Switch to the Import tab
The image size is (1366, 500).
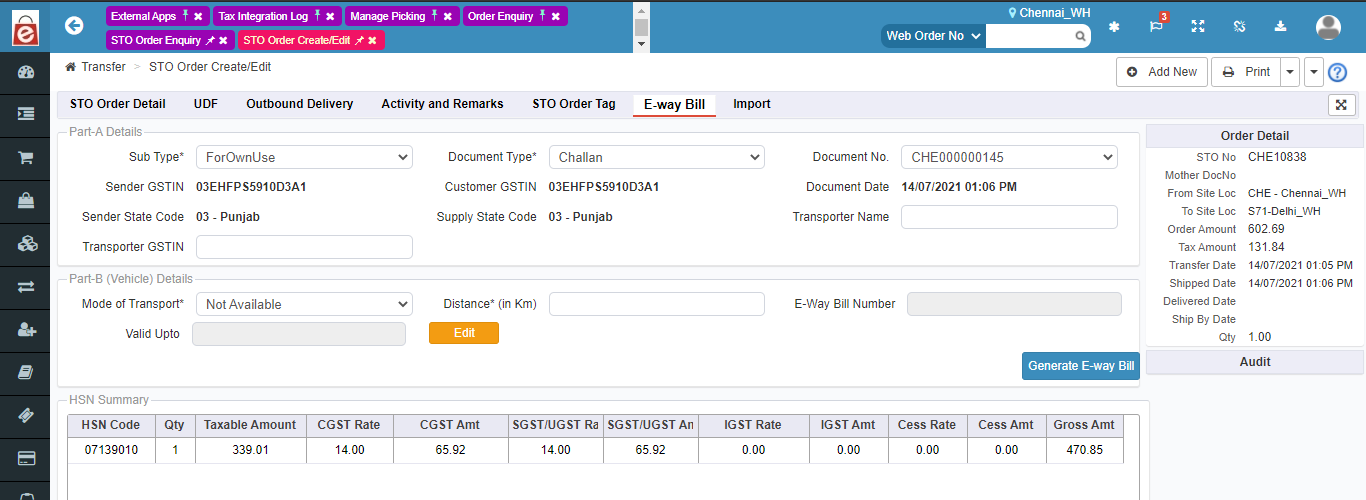tap(752, 104)
